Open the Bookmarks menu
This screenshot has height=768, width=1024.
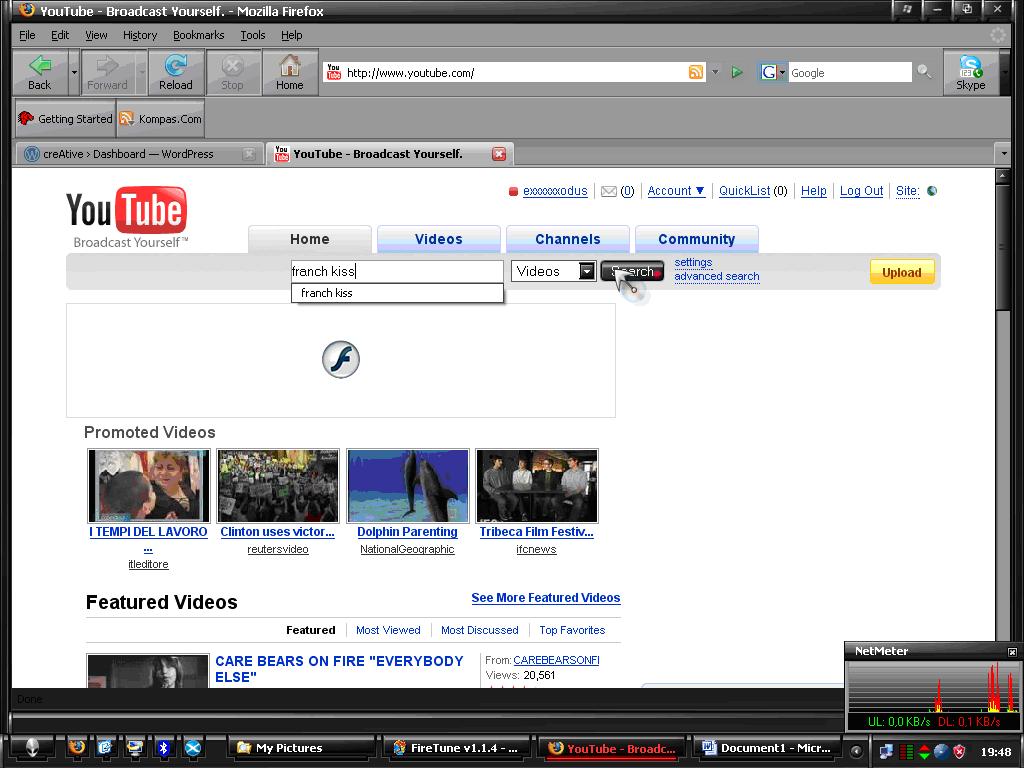pyautogui.click(x=198, y=35)
